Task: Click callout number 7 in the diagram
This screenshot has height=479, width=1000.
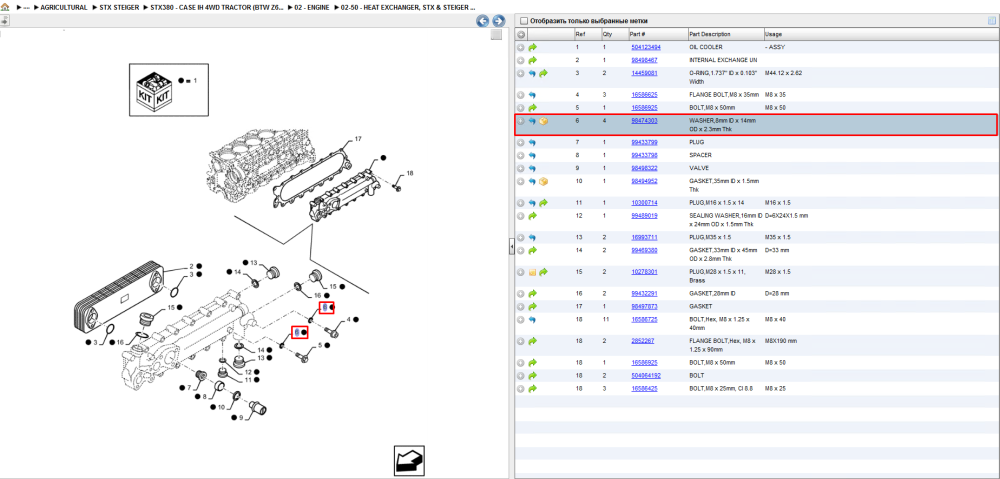Action: (x=189, y=388)
